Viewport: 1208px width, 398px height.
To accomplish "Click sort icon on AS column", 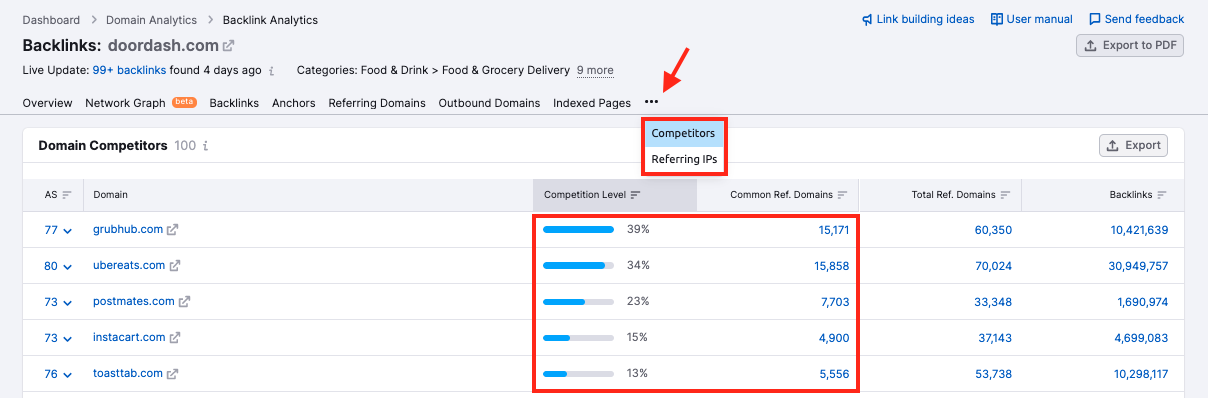I will click(67, 195).
